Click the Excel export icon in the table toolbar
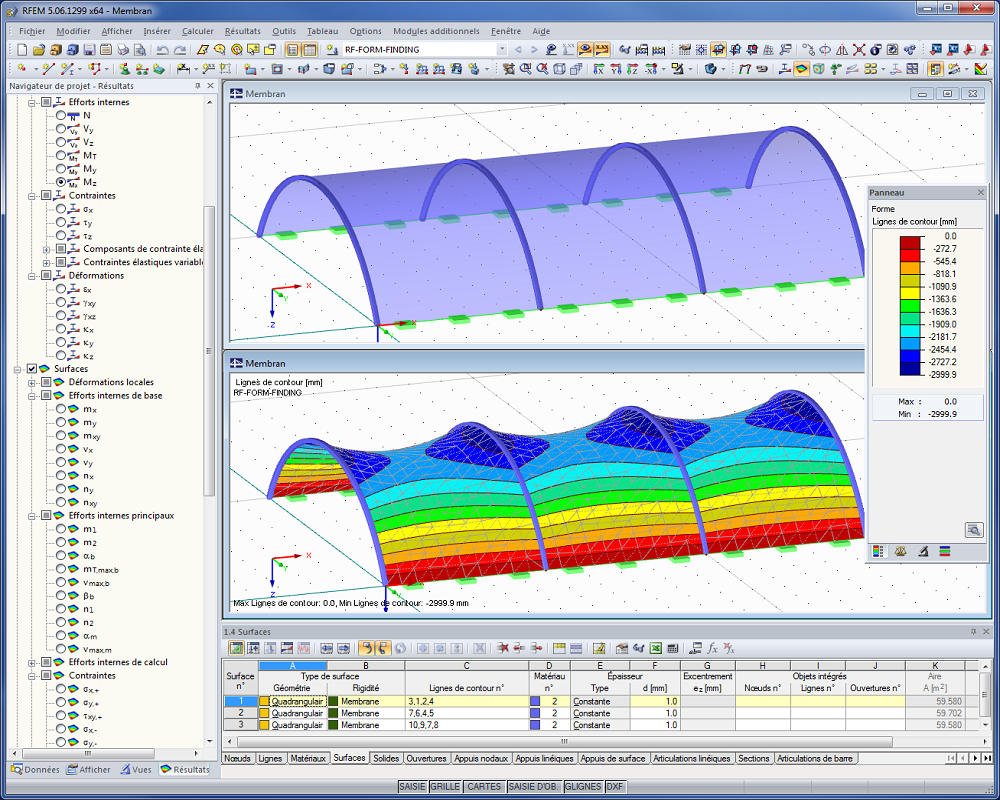This screenshot has height=800, width=1000. pyautogui.click(x=653, y=649)
